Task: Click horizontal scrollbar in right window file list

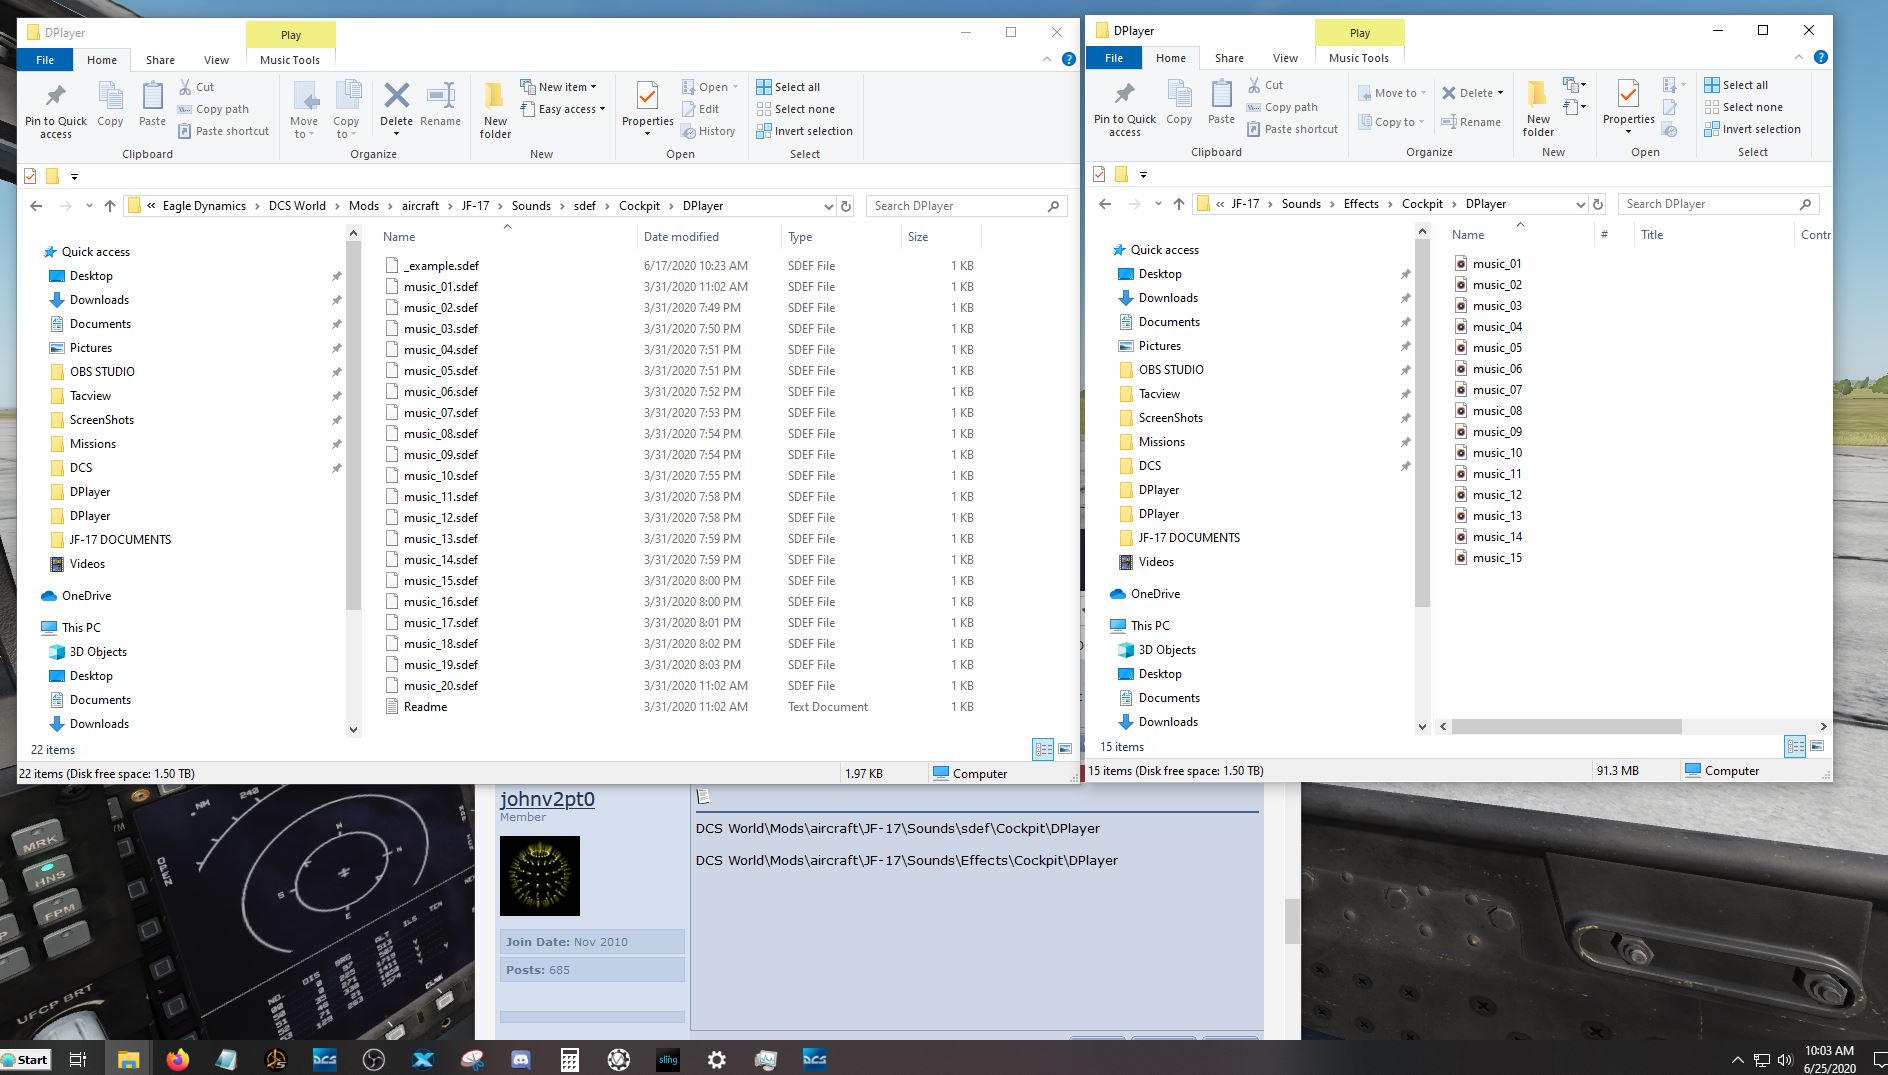Action: (1566, 726)
